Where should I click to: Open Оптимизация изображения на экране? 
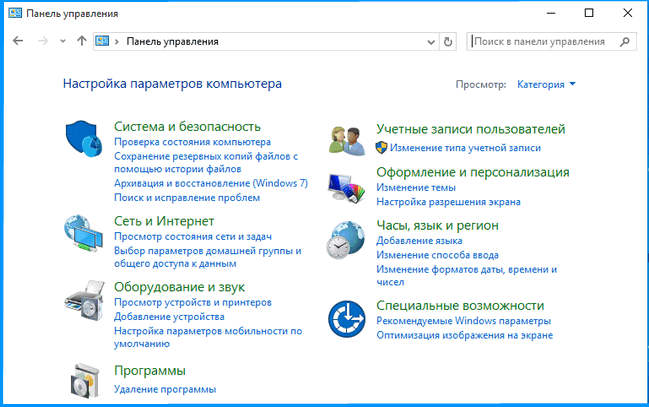click(464, 335)
